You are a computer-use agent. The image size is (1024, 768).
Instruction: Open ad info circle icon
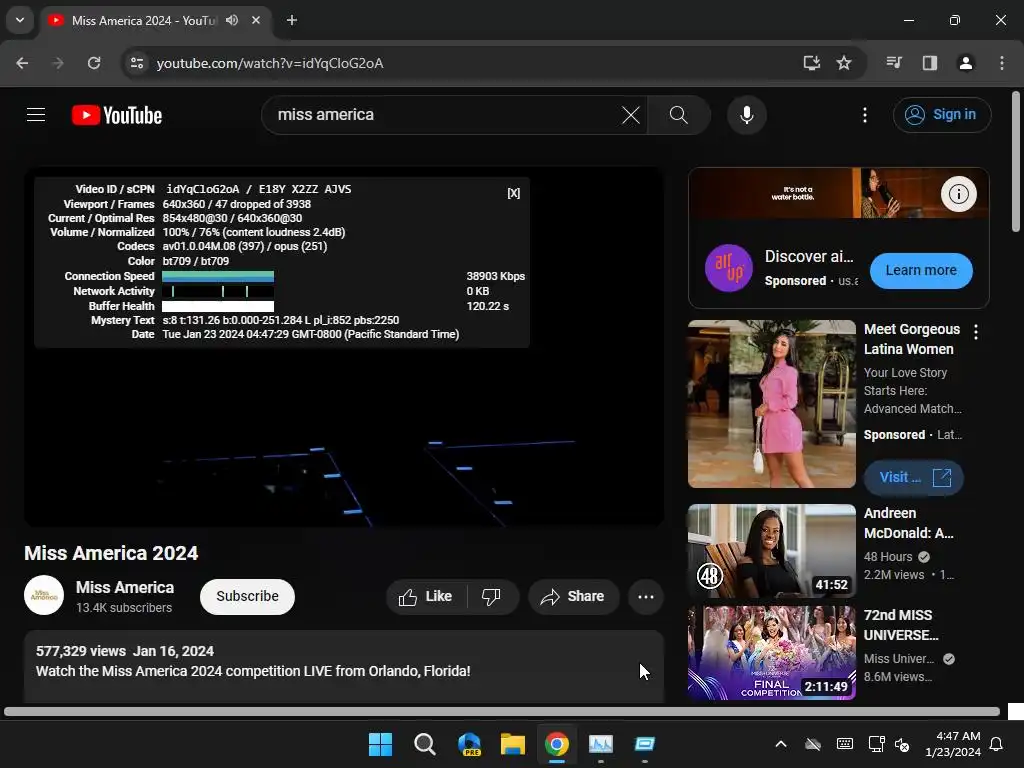pos(958,194)
